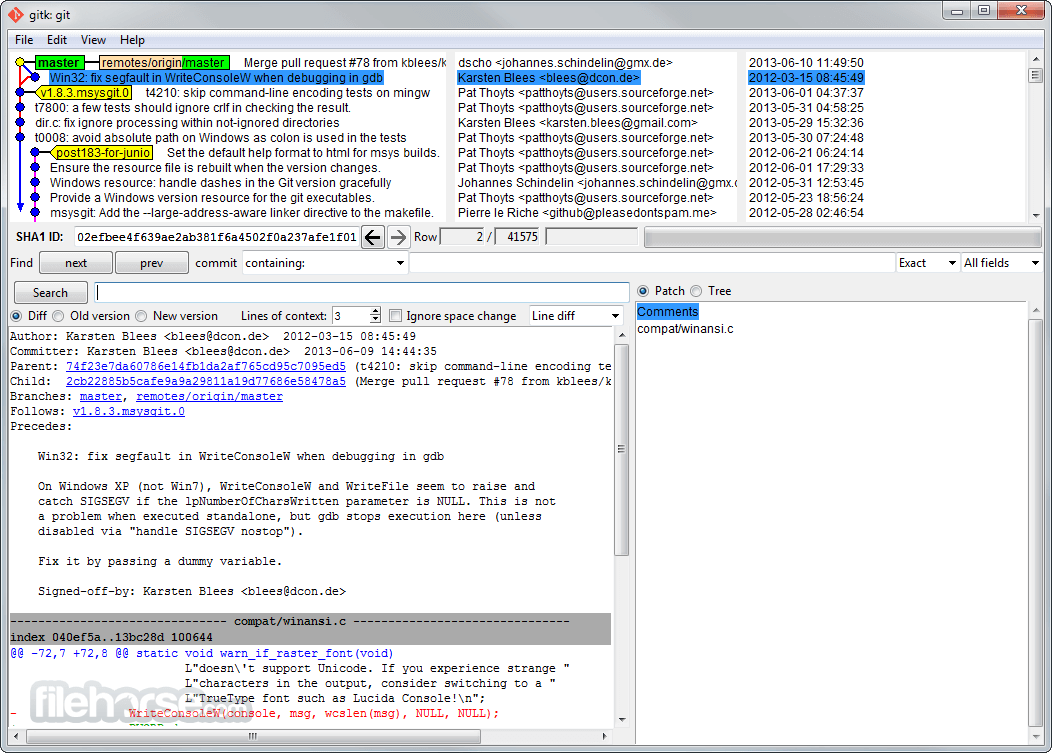
Task: Open the File menu
Action: (24, 40)
